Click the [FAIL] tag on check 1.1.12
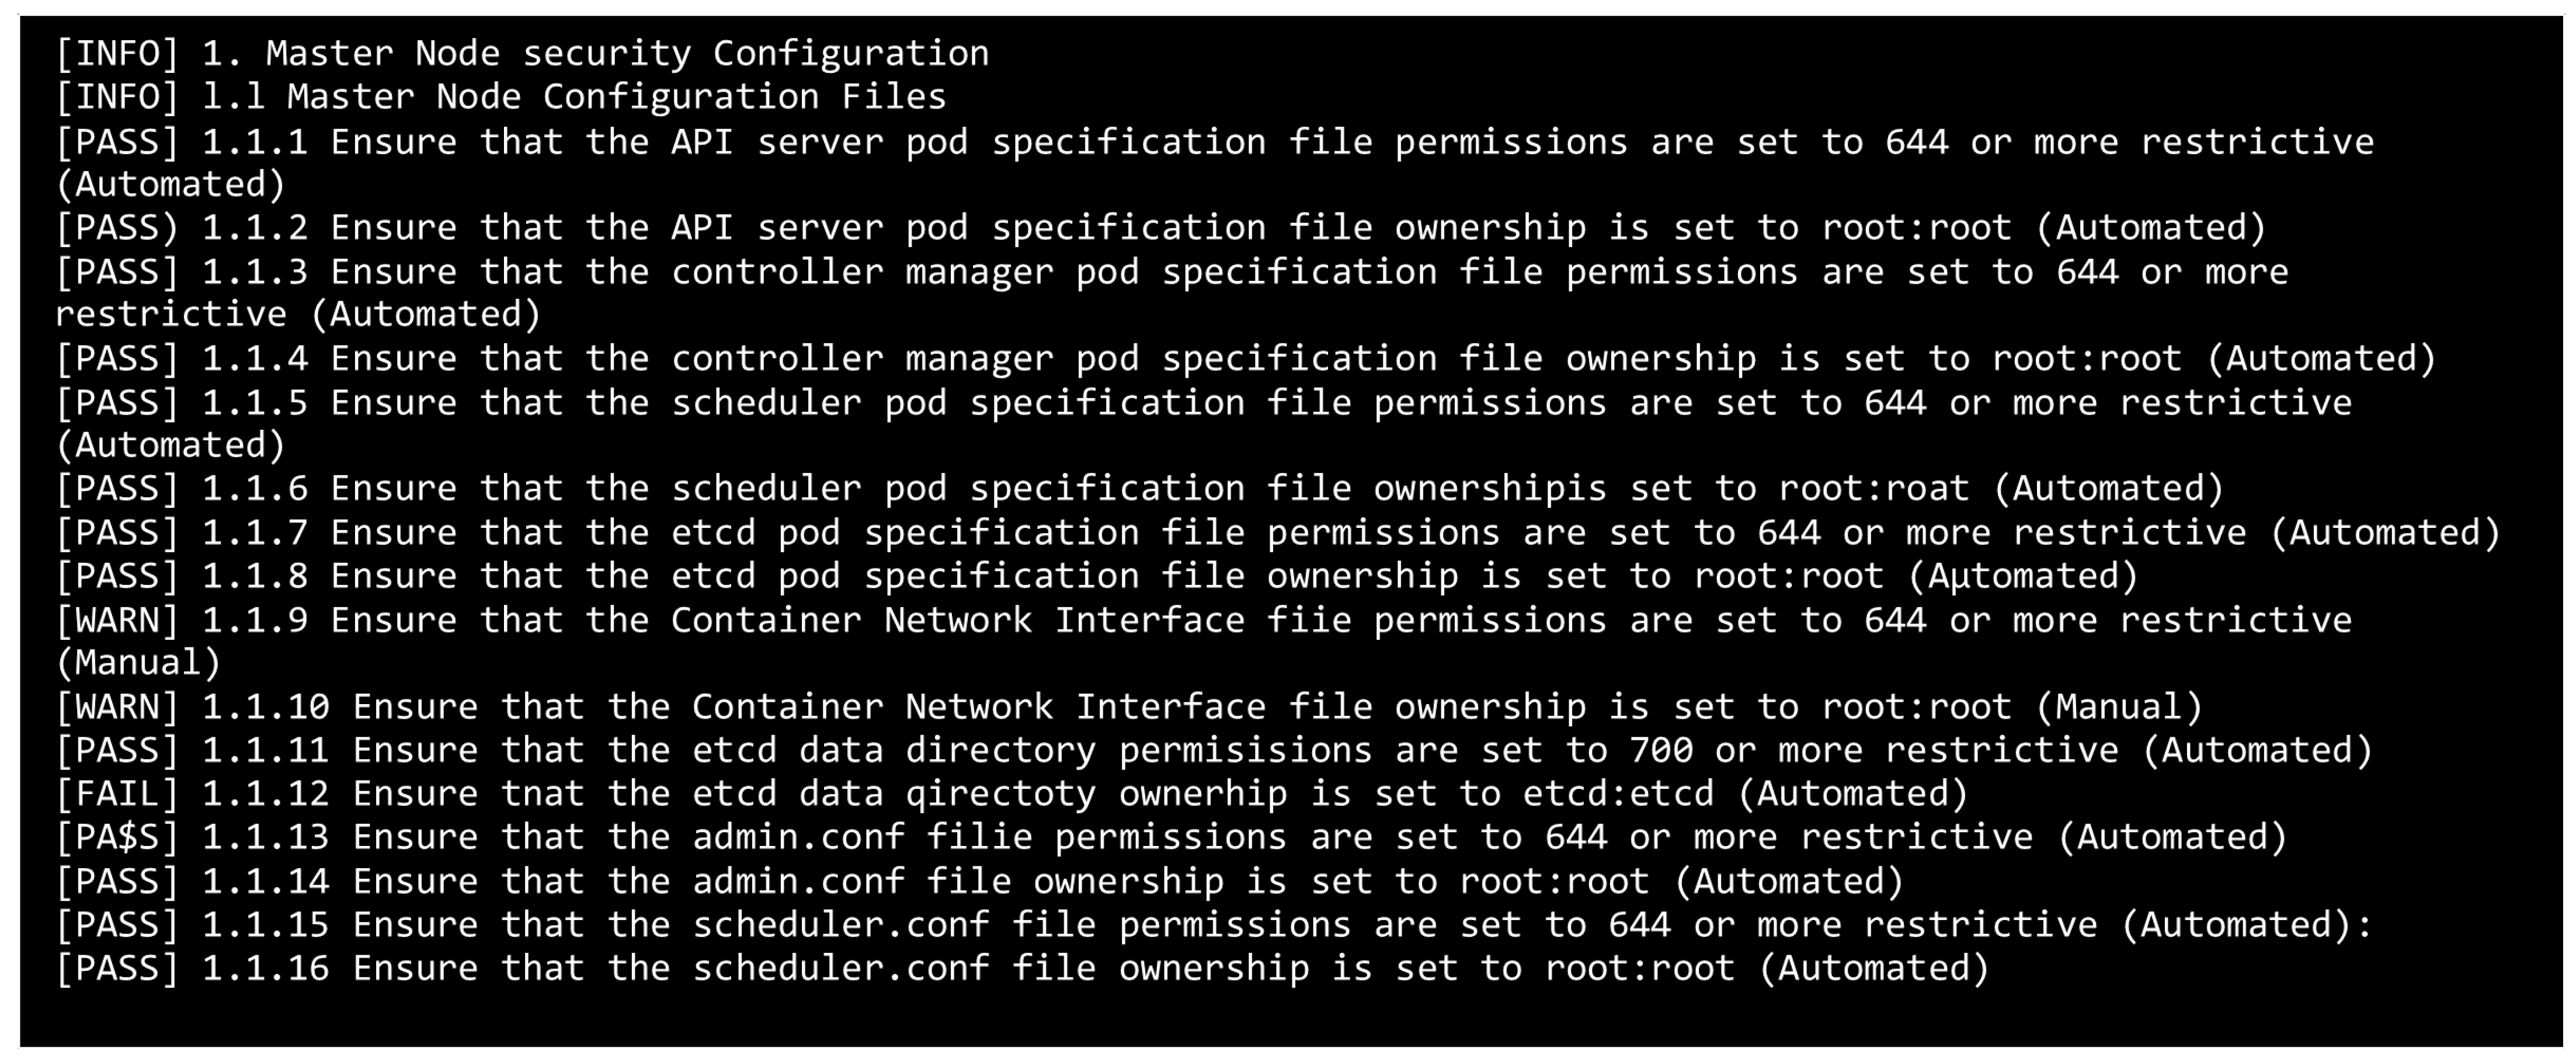 117,794
